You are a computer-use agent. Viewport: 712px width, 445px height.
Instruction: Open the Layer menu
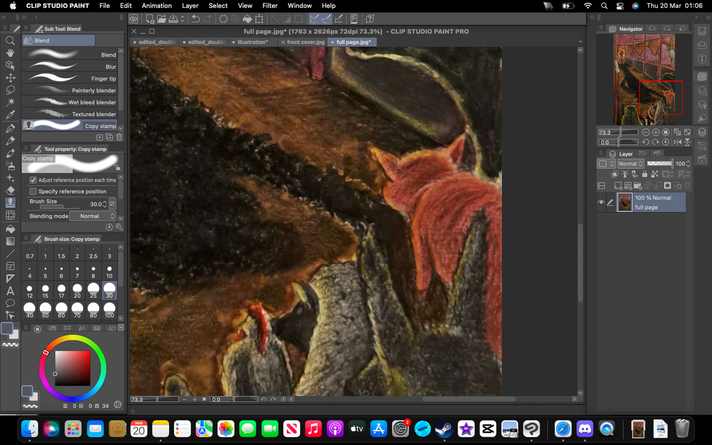pyautogui.click(x=190, y=6)
